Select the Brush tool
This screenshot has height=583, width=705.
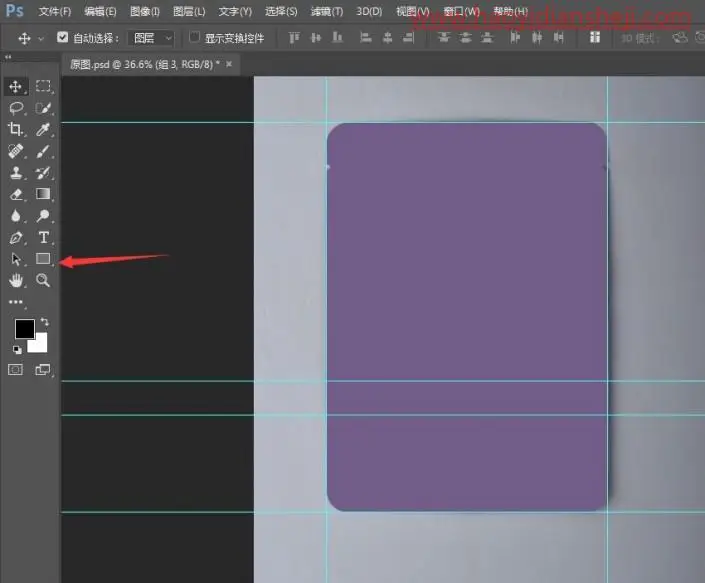(x=43, y=151)
